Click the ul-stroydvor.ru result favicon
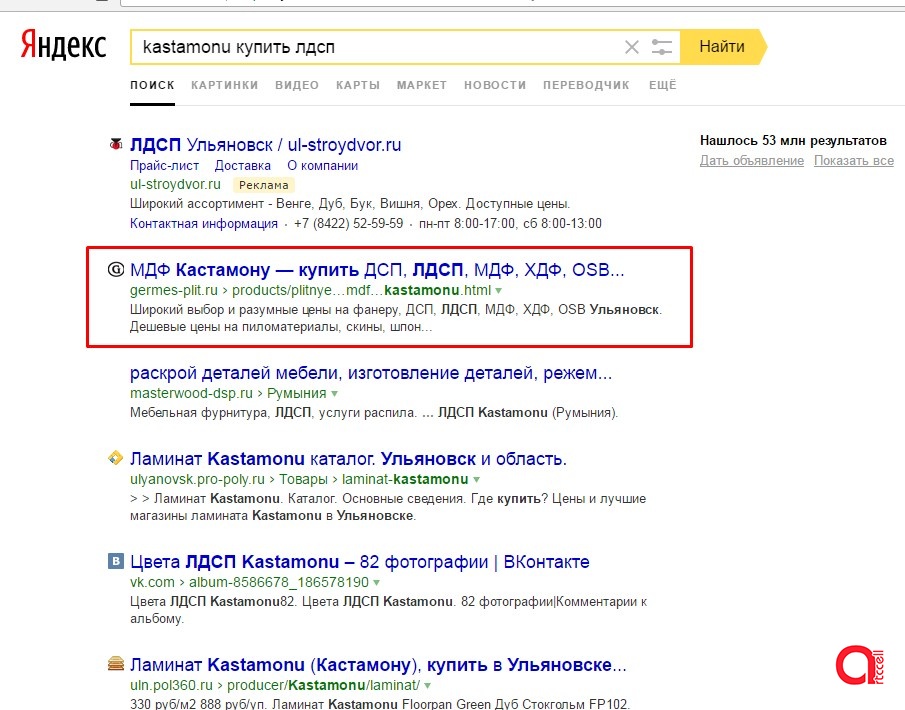This screenshot has width=905, height=710. (x=116, y=144)
